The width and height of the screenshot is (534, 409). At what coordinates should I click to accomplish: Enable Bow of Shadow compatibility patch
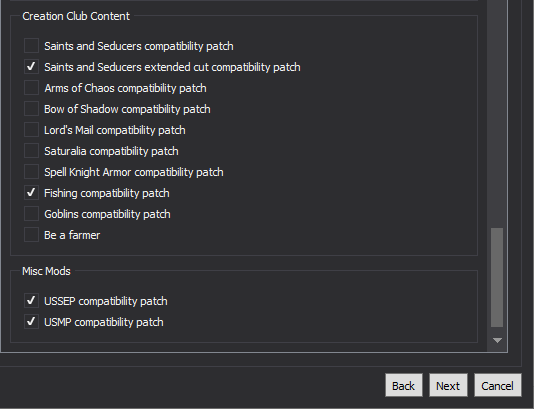pyautogui.click(x=31, y=109)
